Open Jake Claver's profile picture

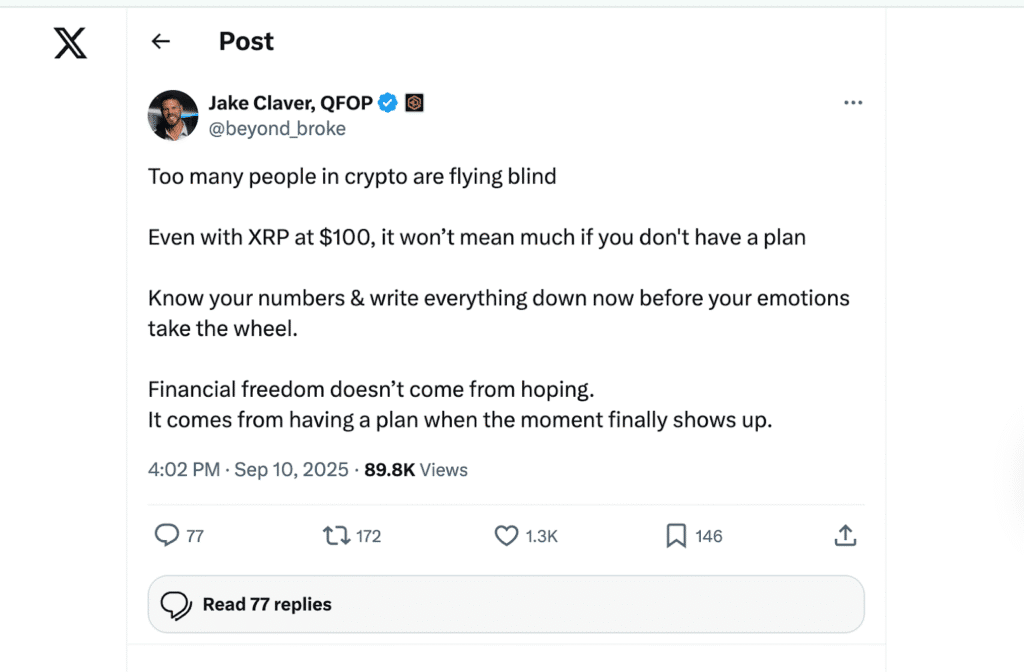pos(173,114)
